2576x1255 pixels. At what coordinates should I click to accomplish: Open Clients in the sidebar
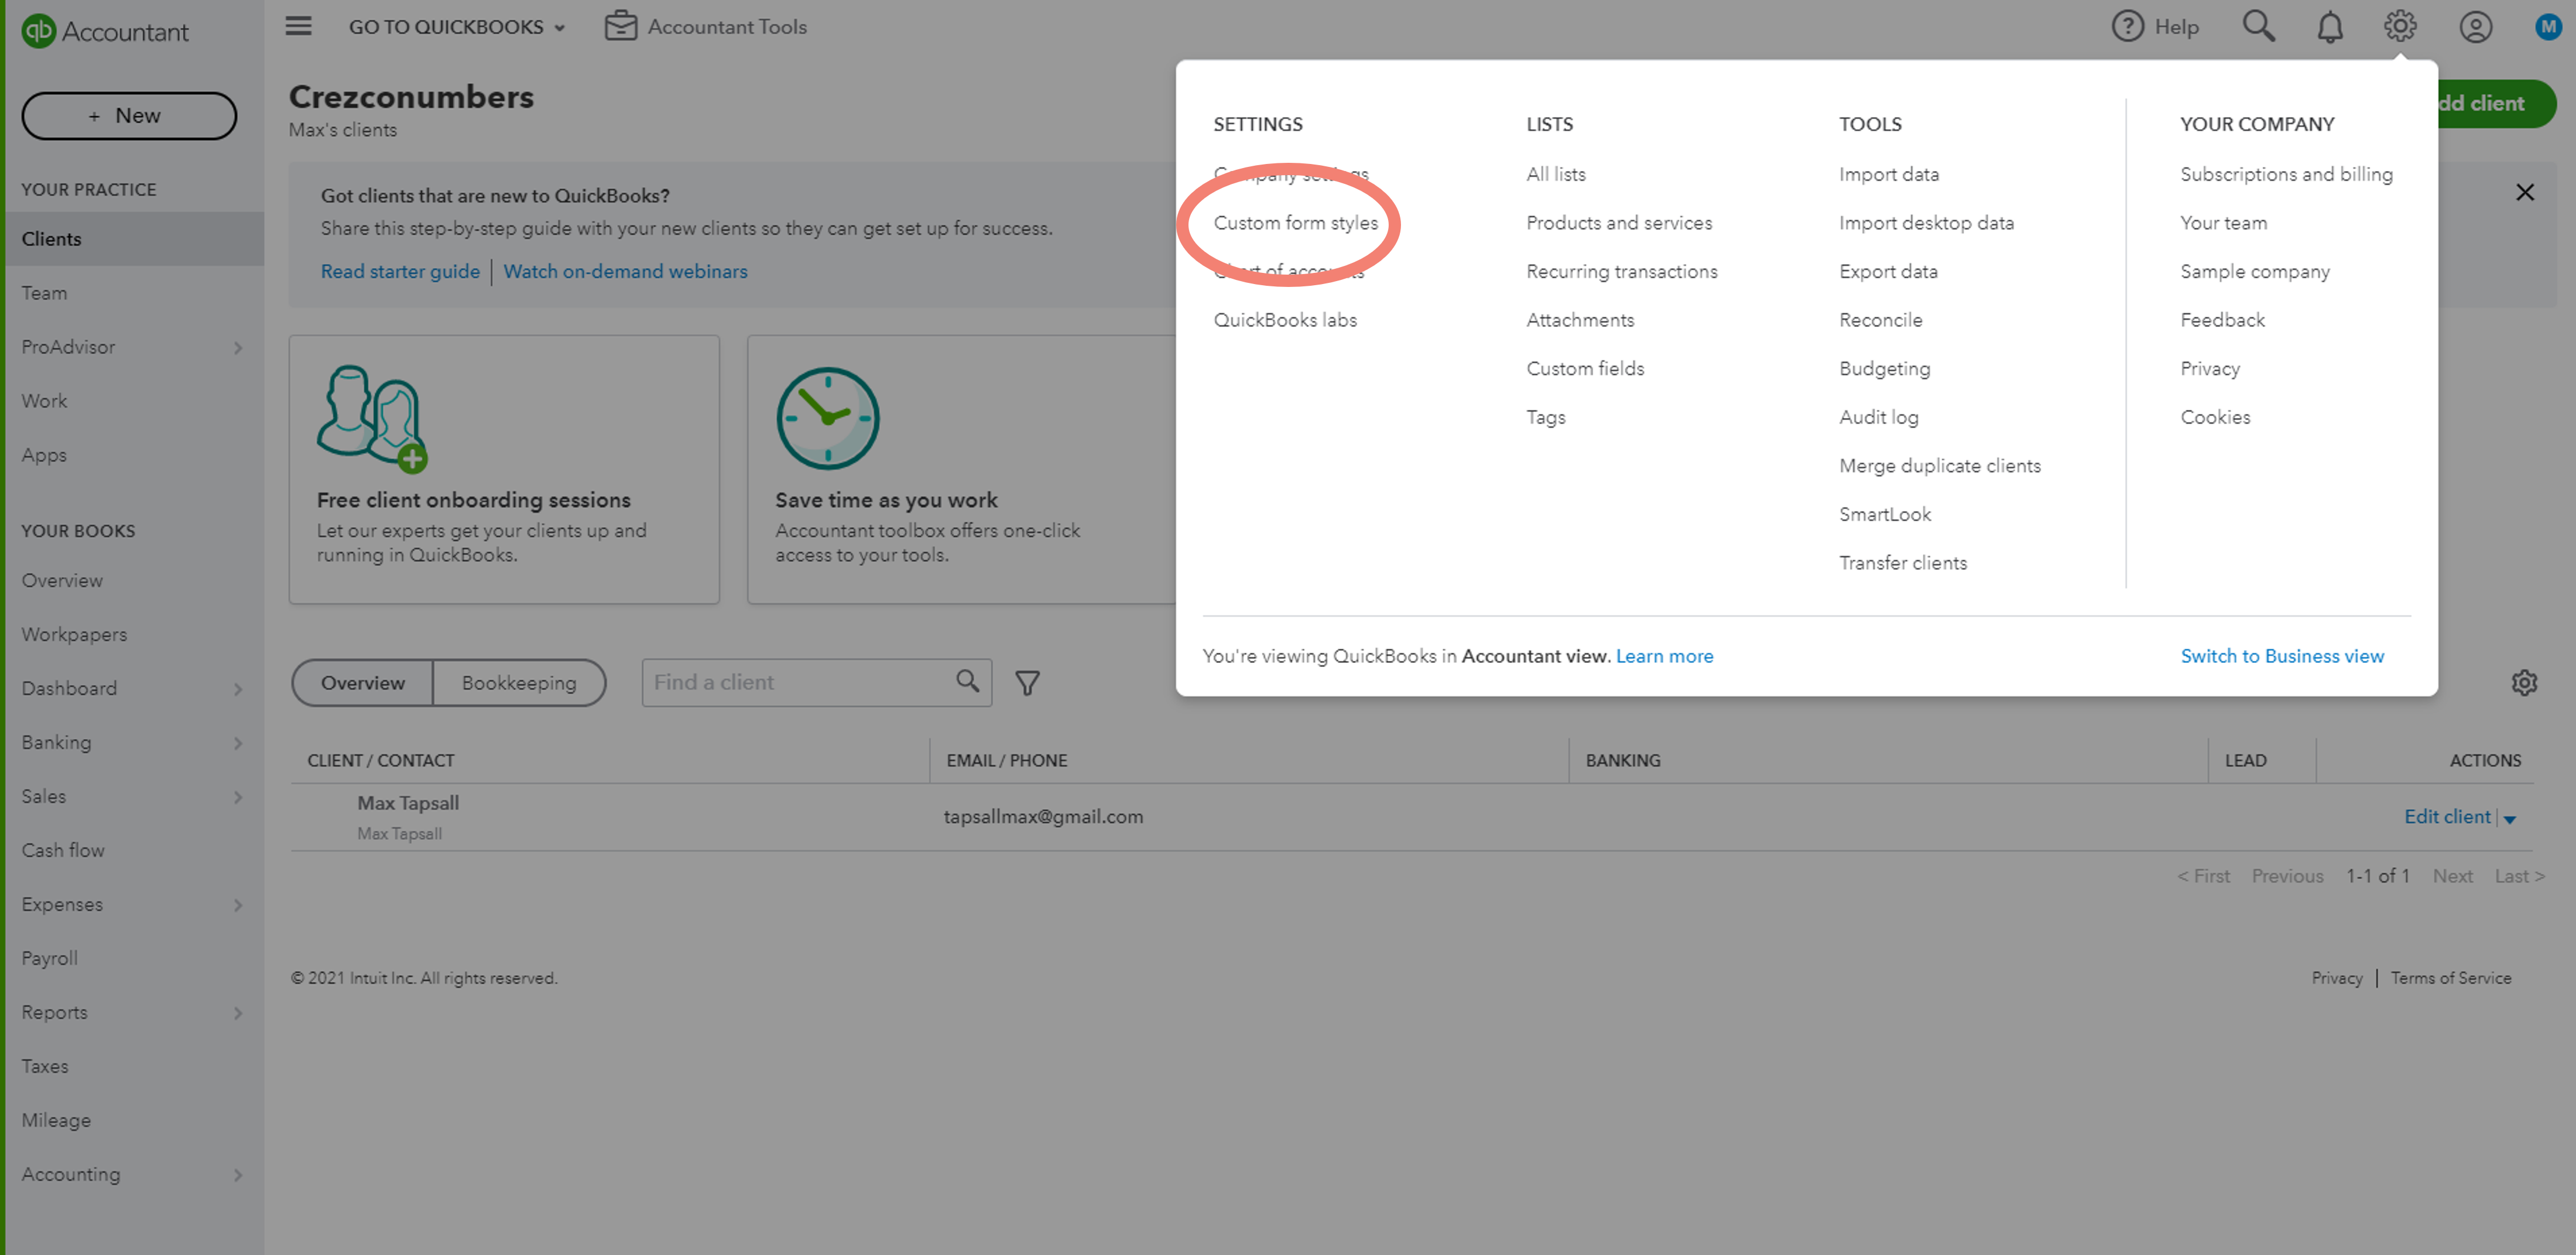(134, 239)
